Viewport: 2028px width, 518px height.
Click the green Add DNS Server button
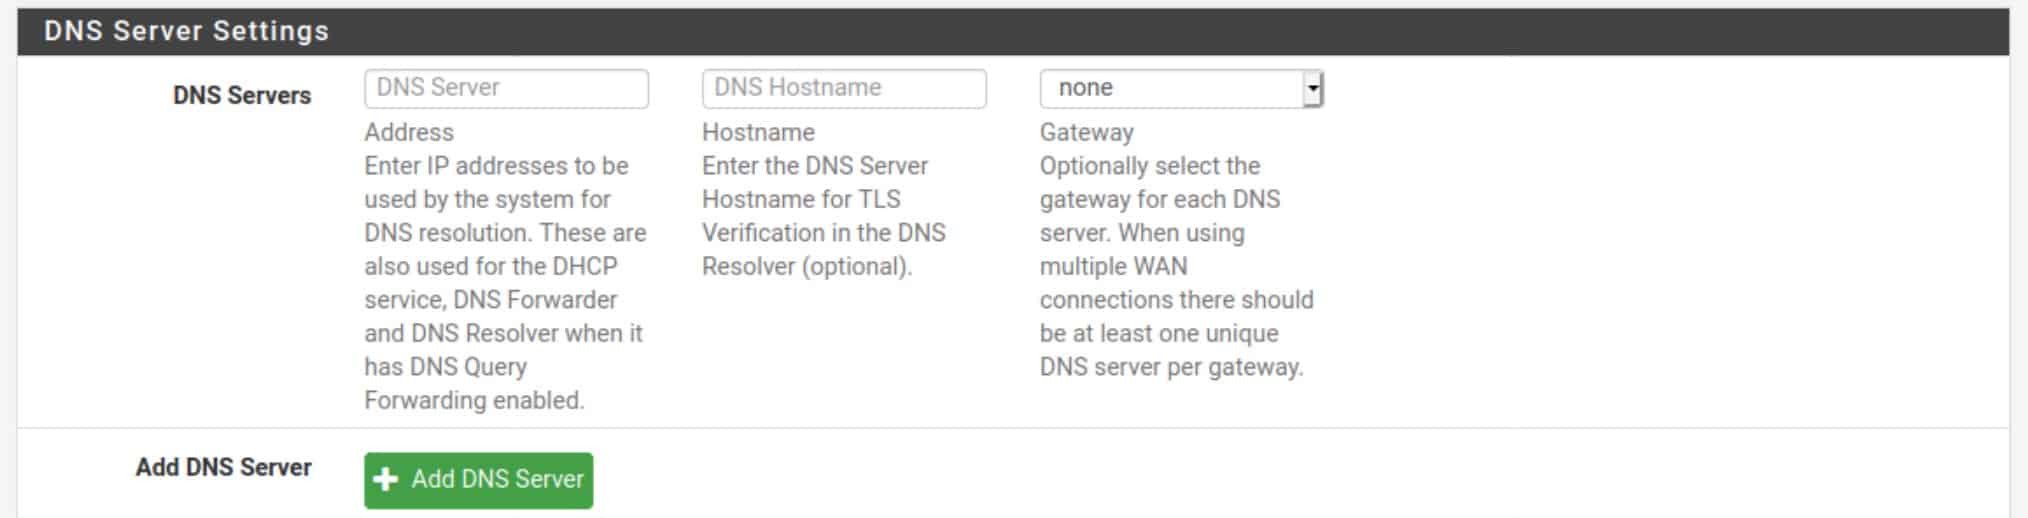pyautogui.click(x=478, y=480)
